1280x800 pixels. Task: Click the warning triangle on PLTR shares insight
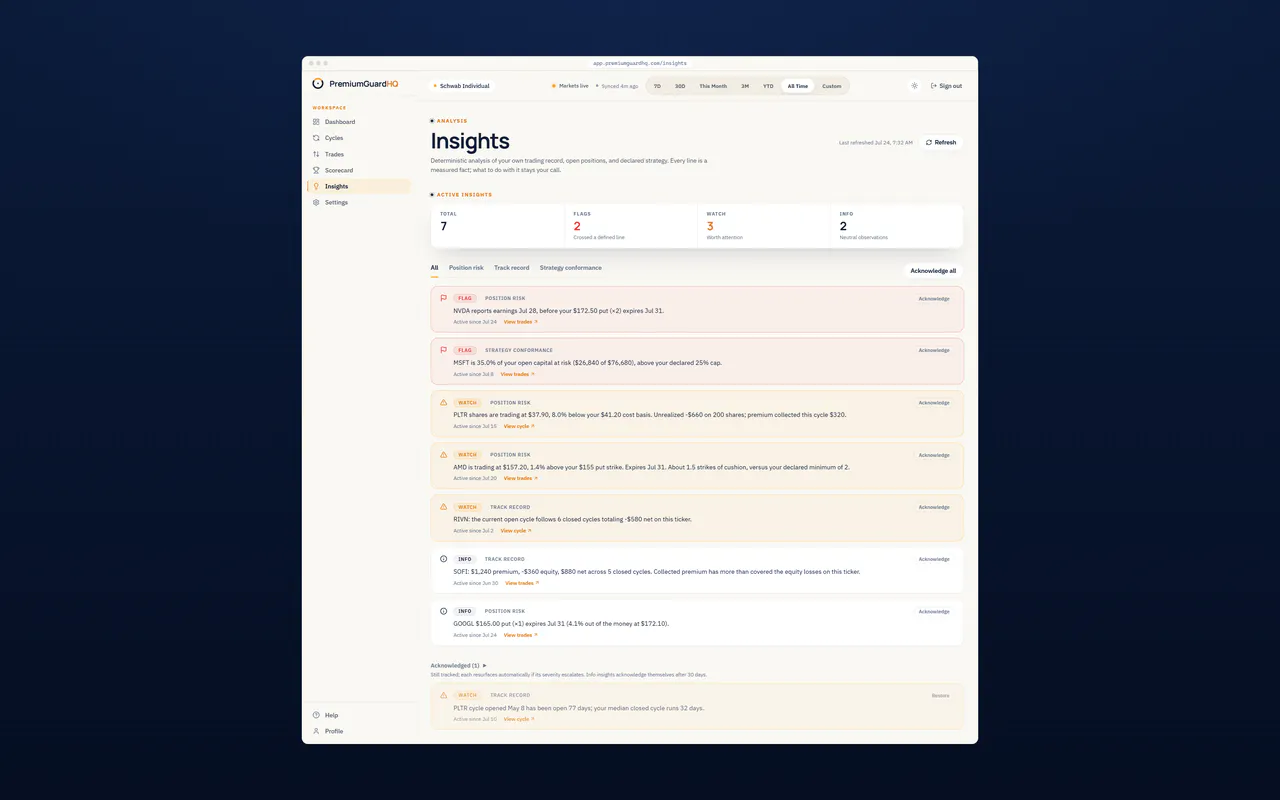tap(443, 402)
